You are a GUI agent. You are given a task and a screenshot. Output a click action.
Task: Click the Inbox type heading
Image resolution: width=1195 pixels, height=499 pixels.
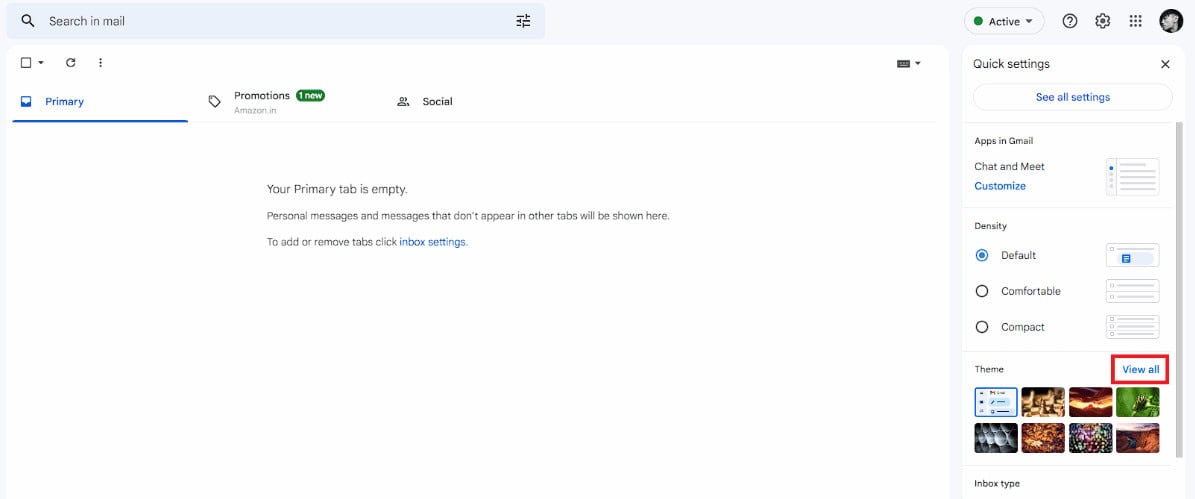coord(997,484)
